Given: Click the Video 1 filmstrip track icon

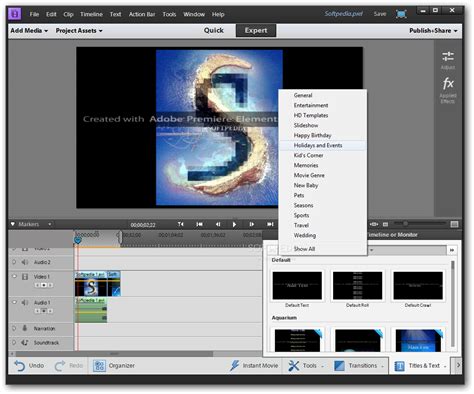Looking at the screenshot, I should (x=25, y=277).
